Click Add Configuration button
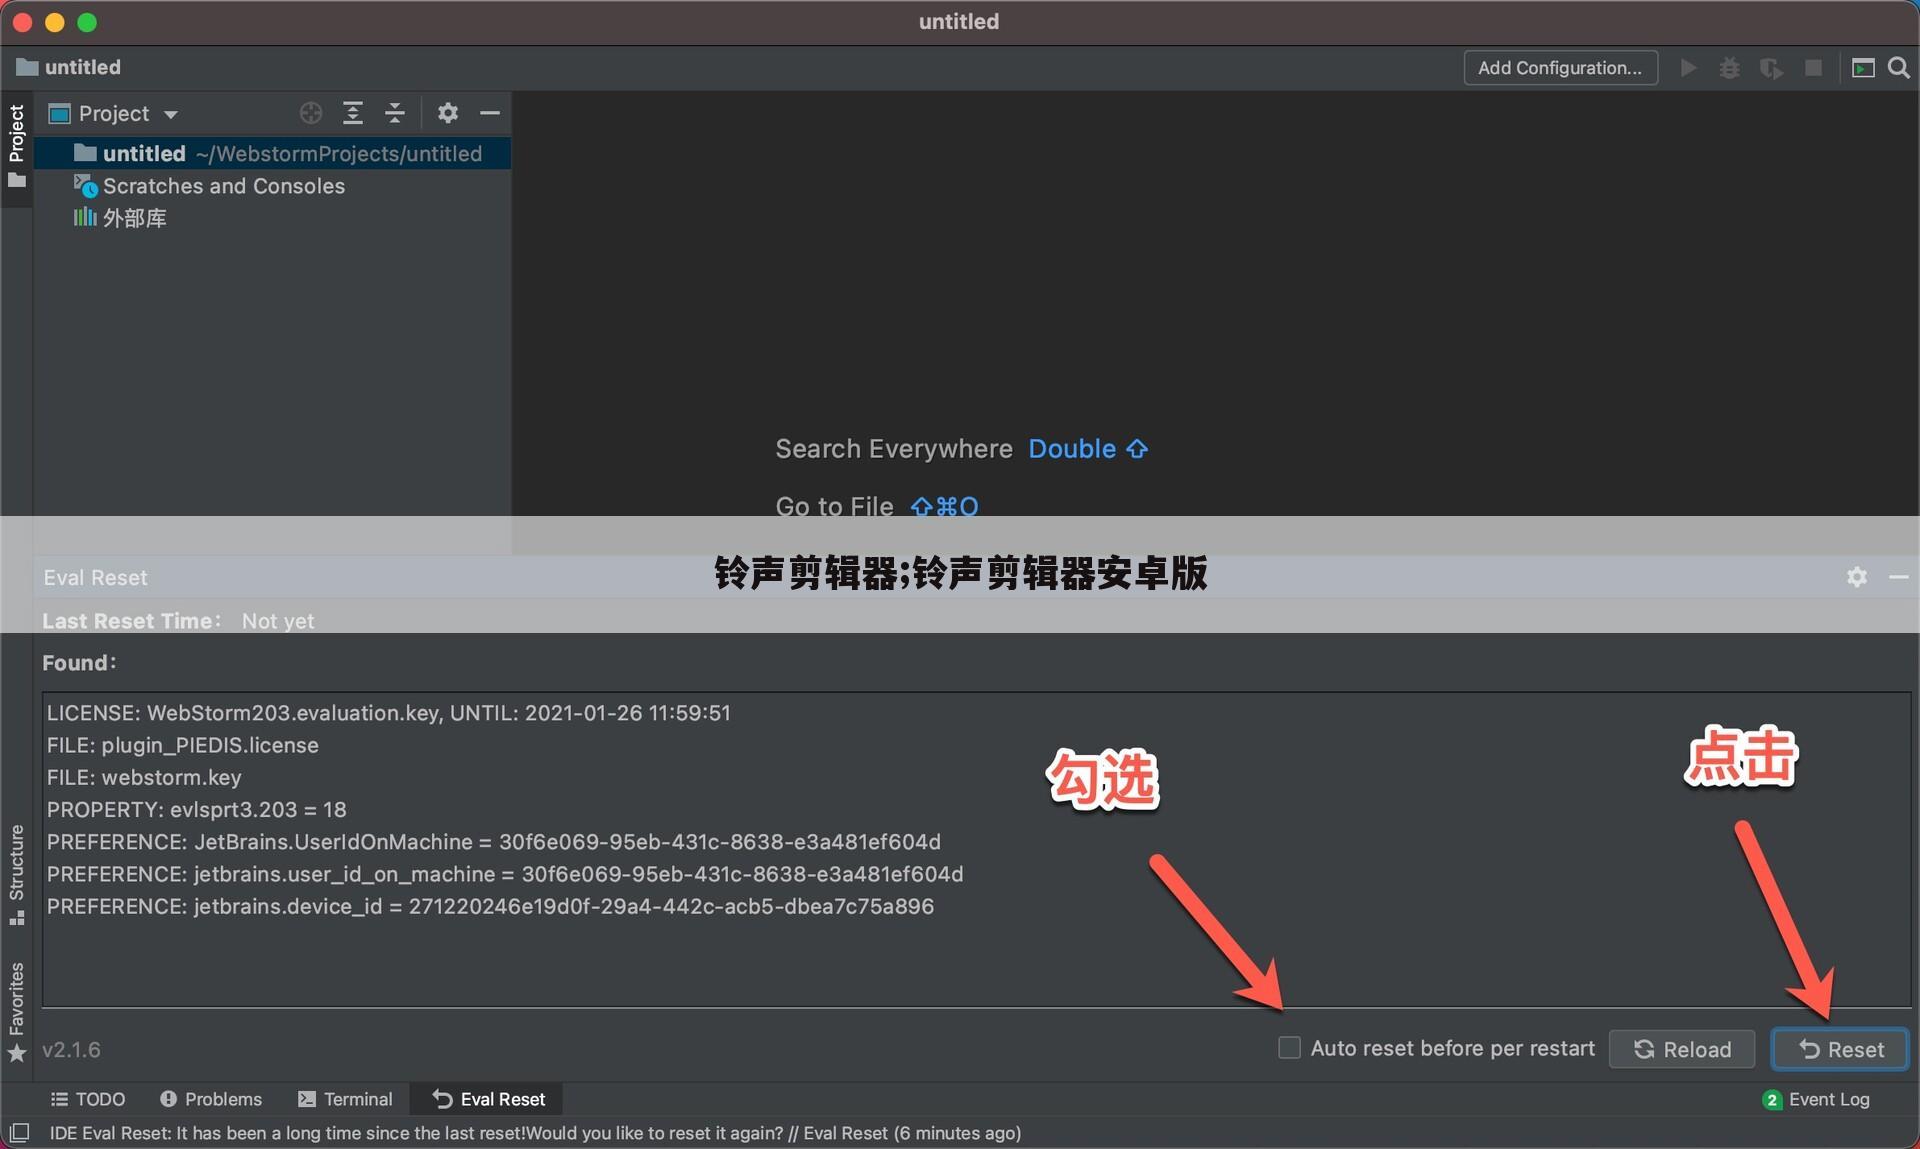Image resolution: width=1920 pixels, height=1149 pixels. [1560, 68]
